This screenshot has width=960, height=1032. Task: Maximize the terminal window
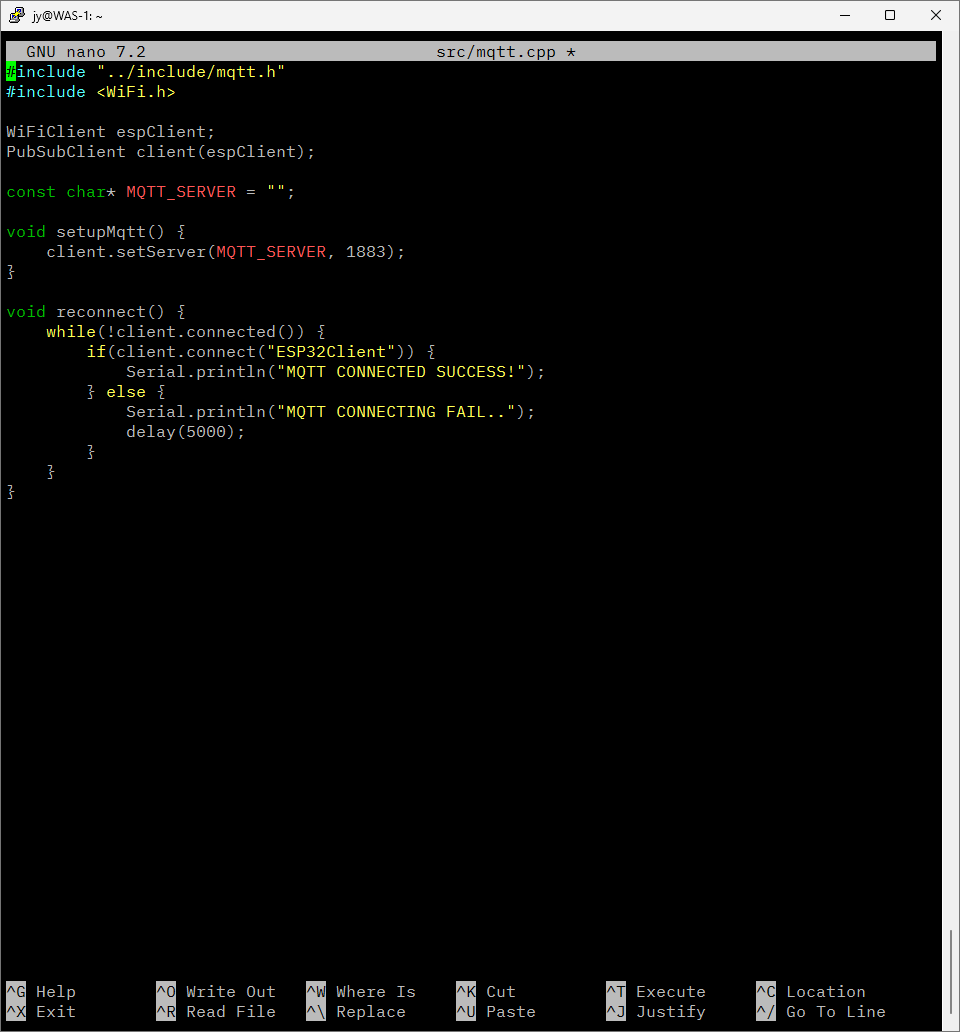(890, 15)
